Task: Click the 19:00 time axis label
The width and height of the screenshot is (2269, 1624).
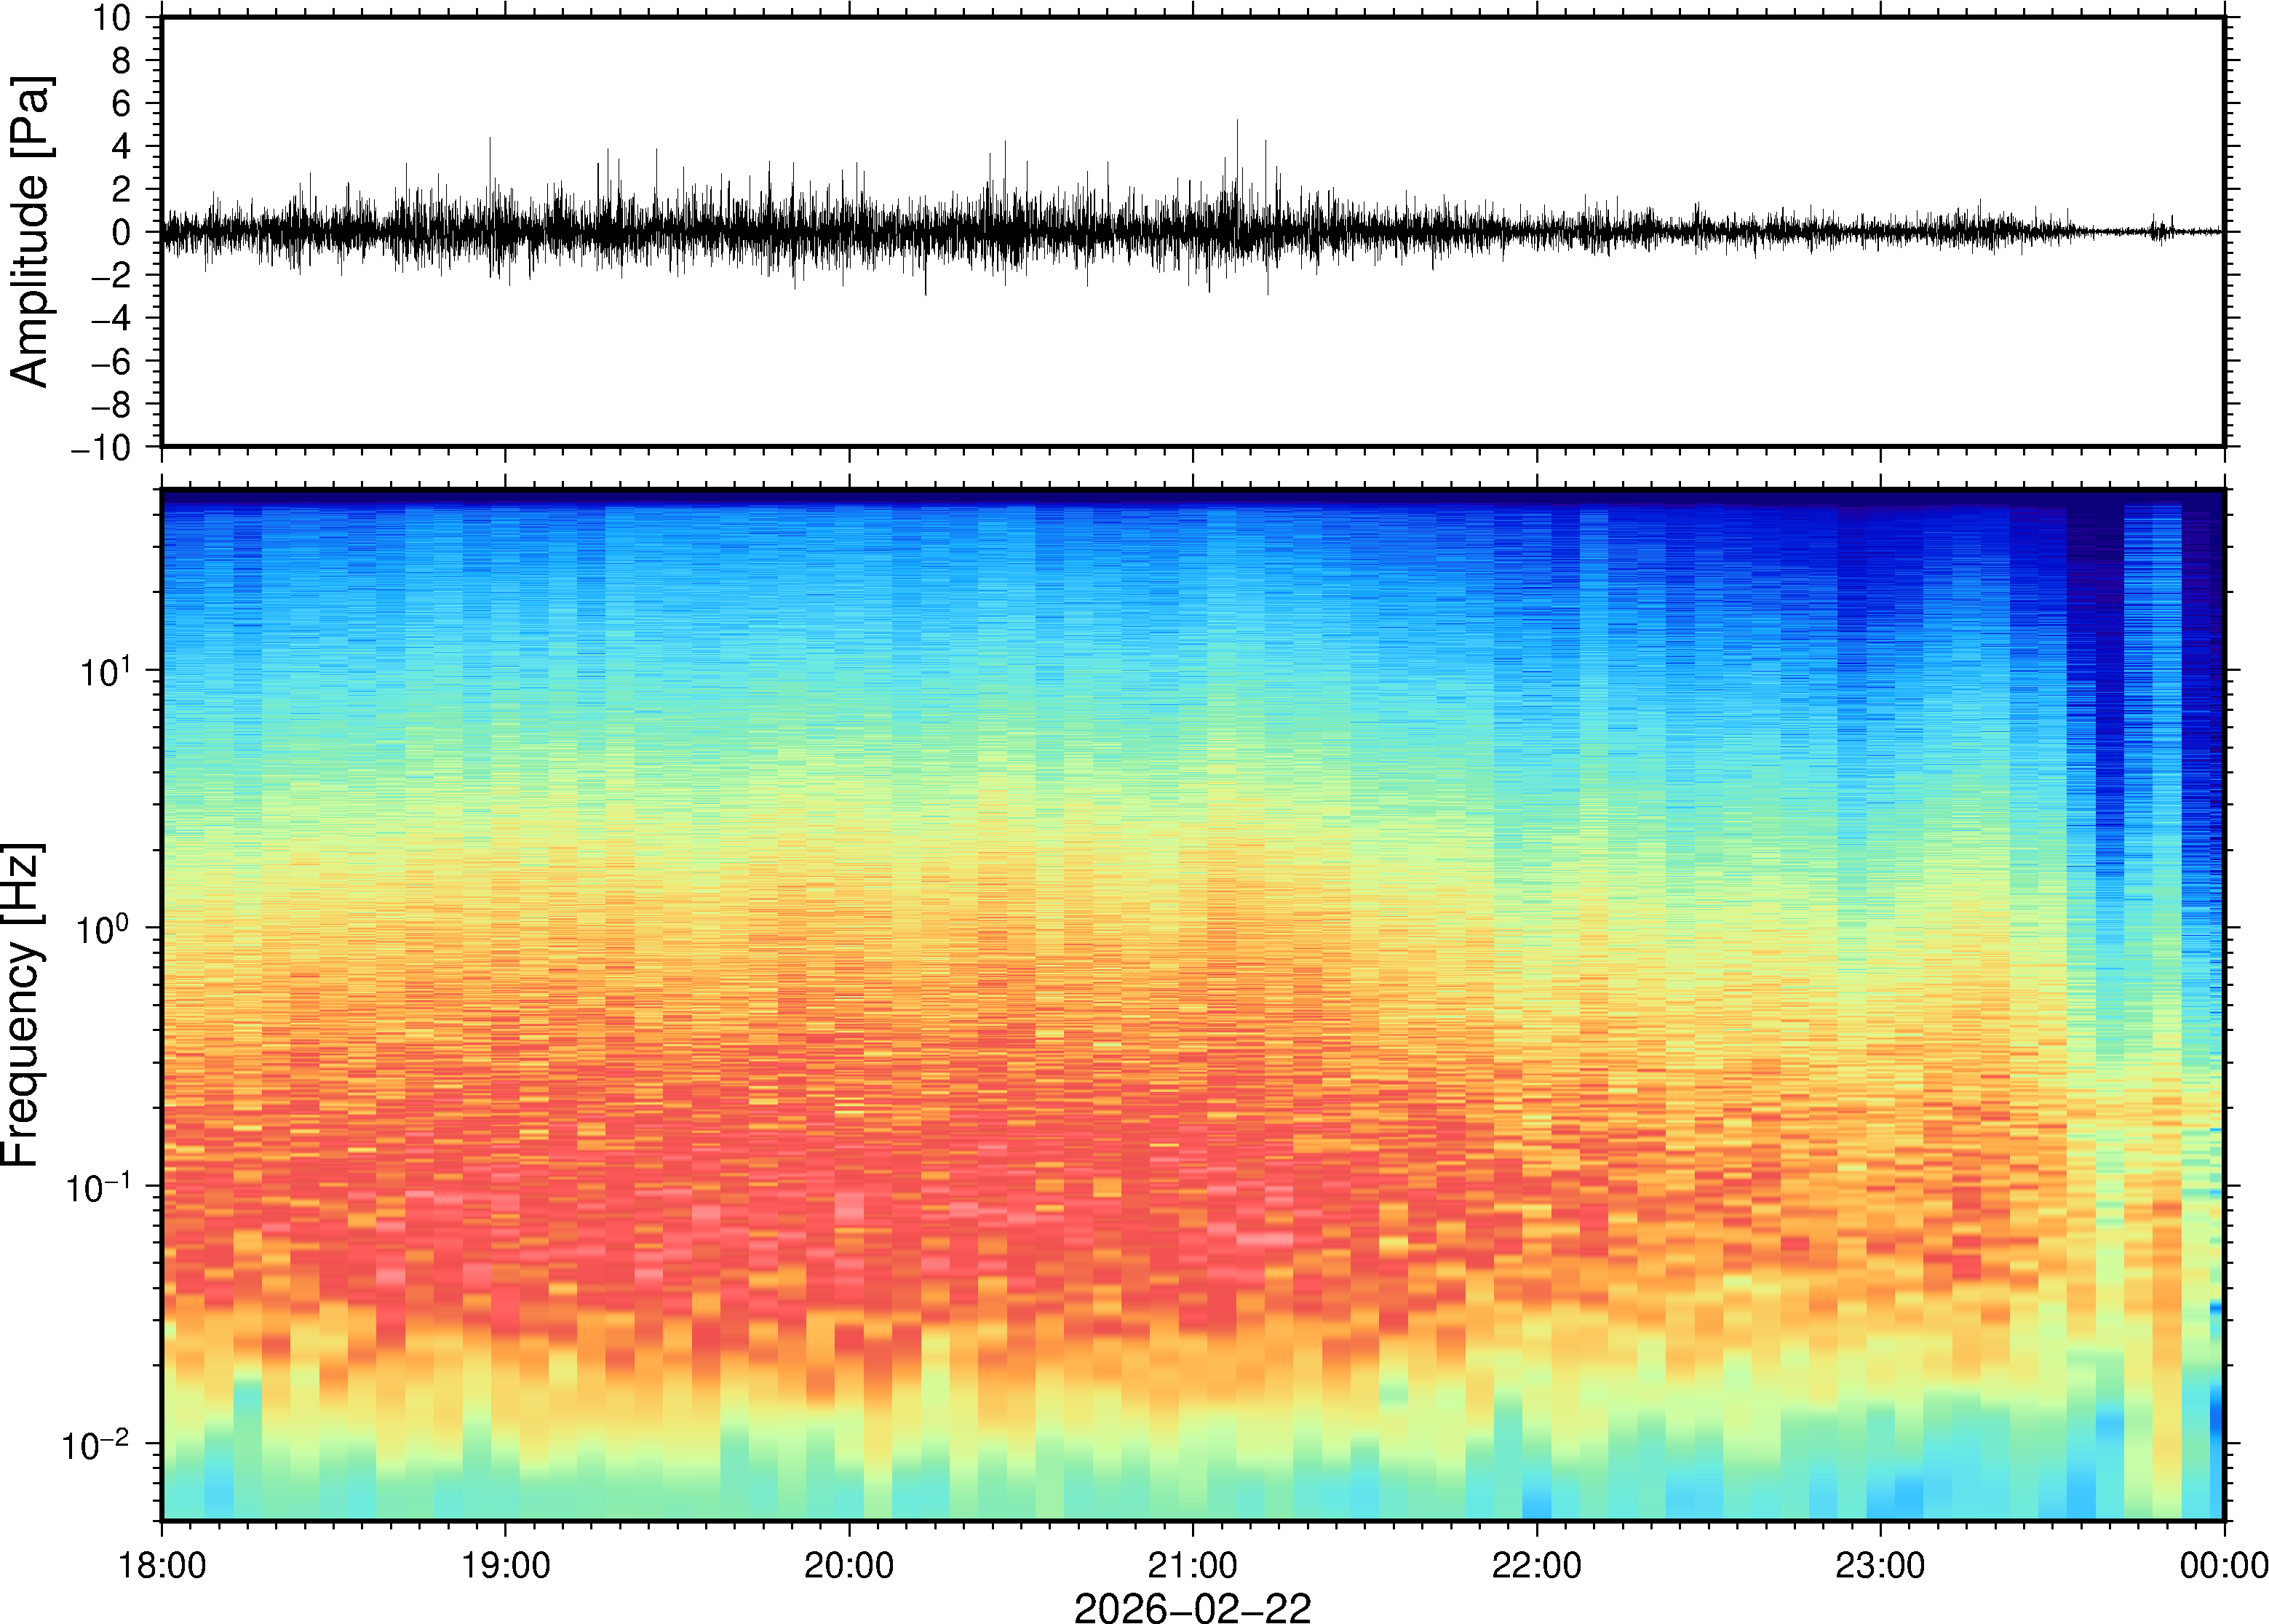Action: 505,1565
